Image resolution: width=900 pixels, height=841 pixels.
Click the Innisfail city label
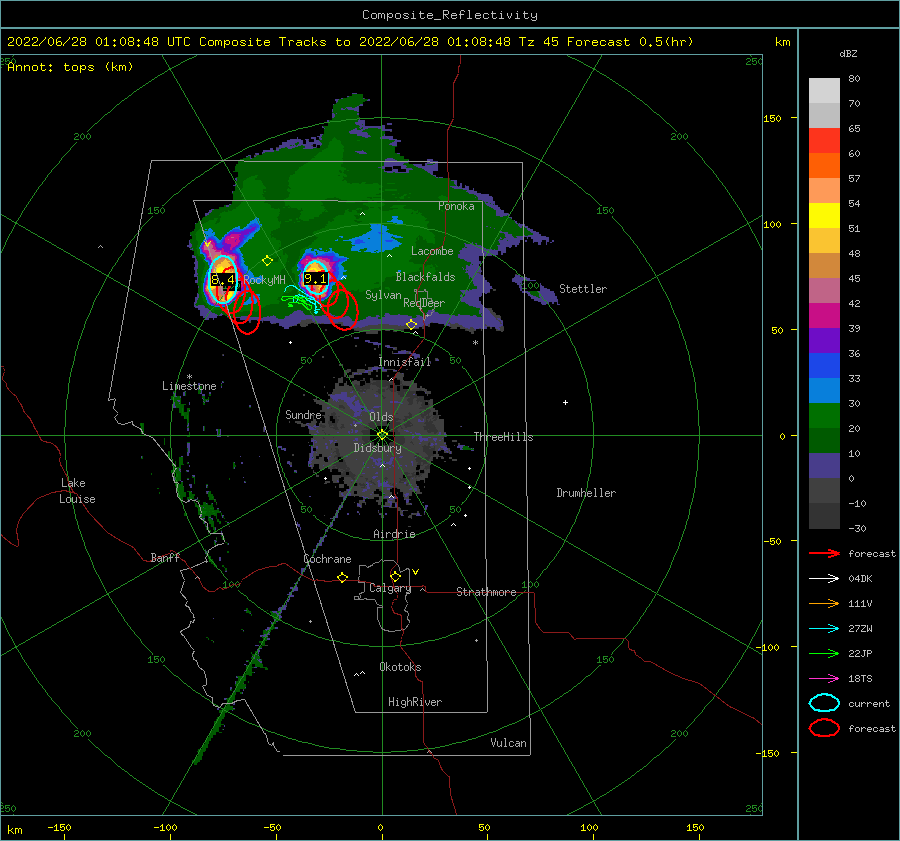[x=405, y=362]
